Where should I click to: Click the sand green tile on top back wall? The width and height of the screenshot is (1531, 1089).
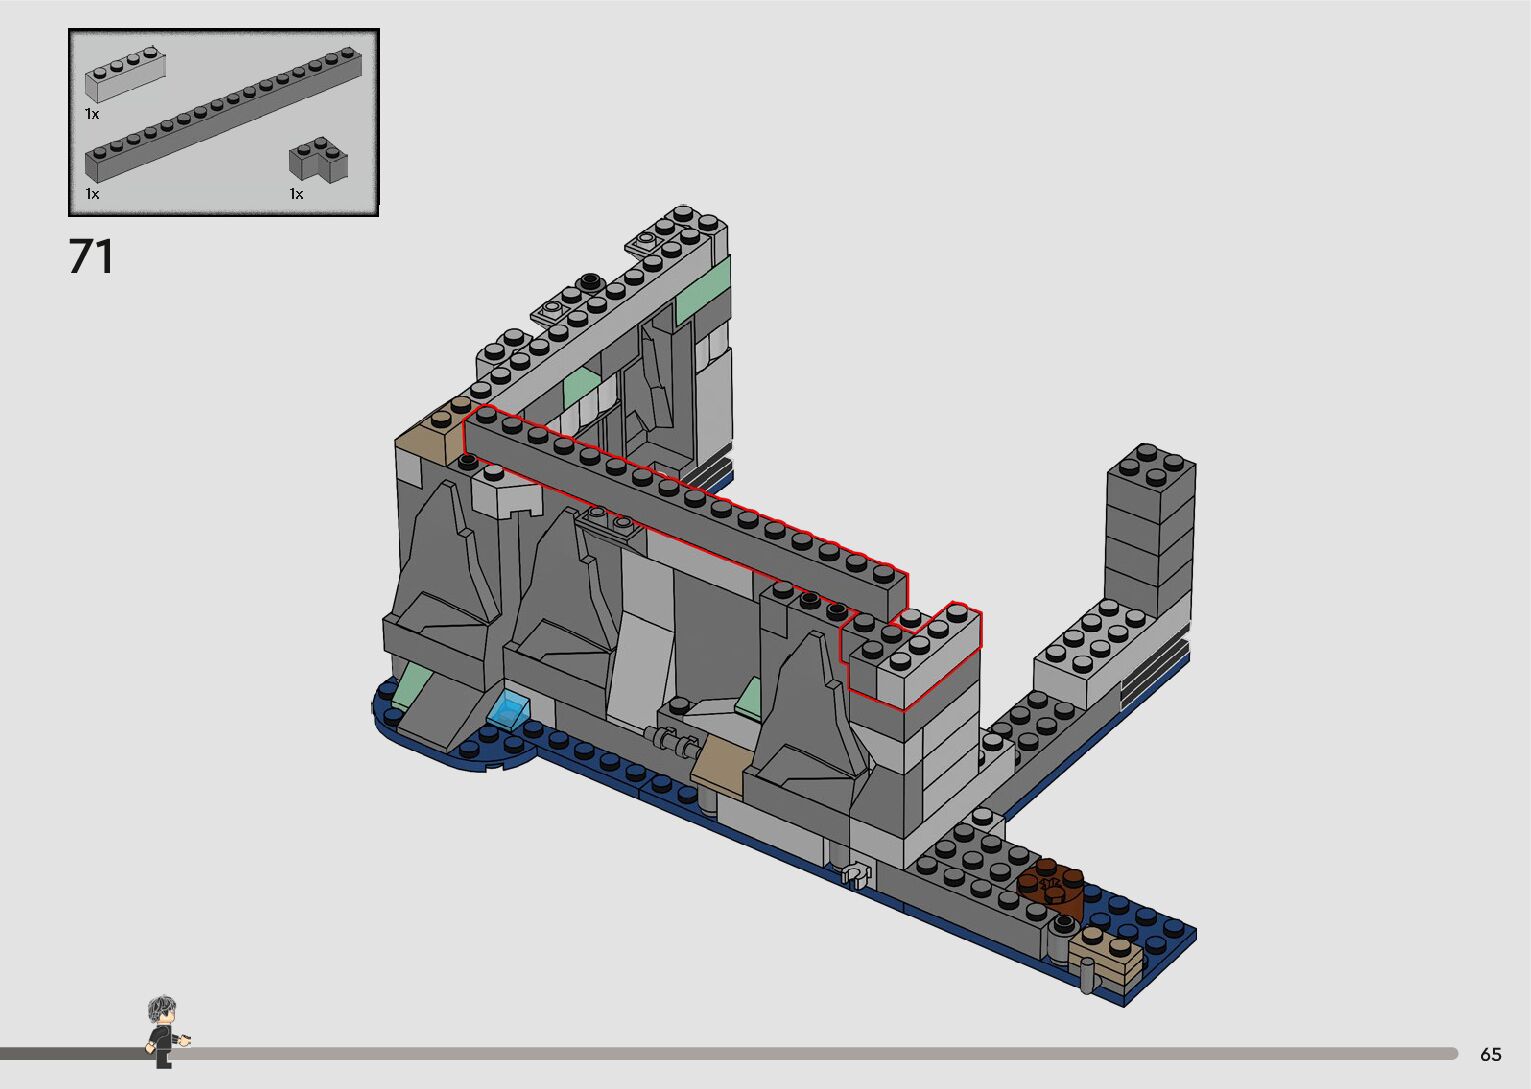(704, 292)
